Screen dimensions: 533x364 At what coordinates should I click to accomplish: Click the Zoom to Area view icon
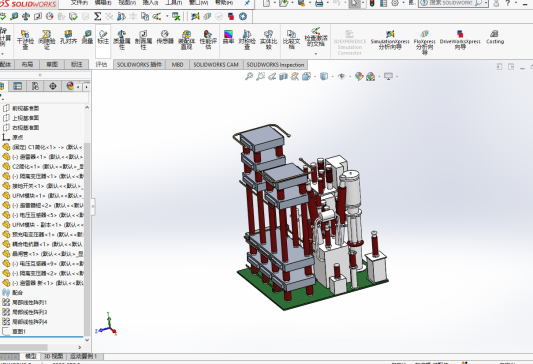click(x=260, y=76)
